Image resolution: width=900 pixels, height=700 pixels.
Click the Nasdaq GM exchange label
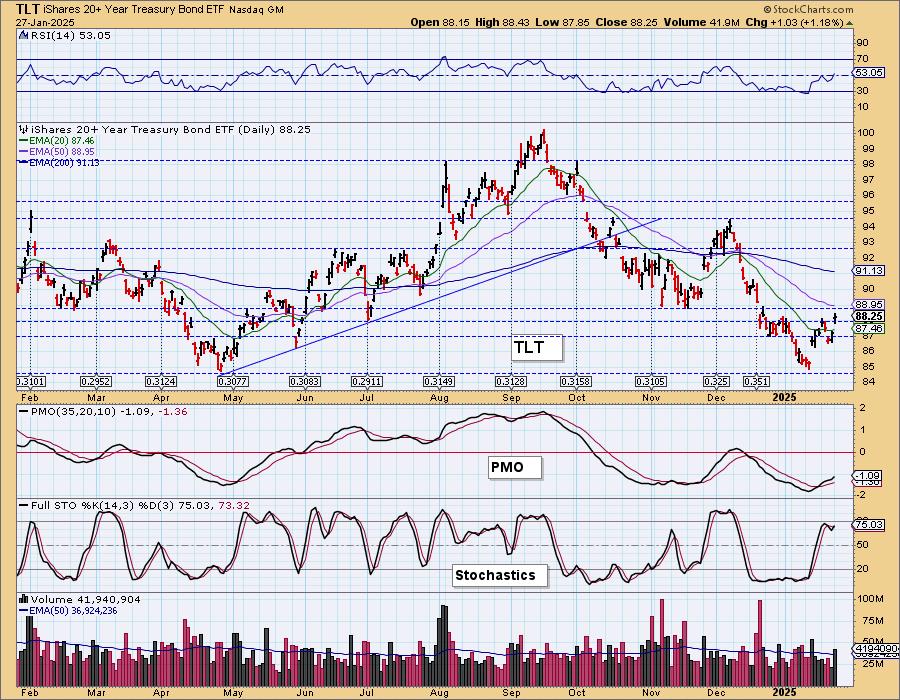tap(256, 10)
